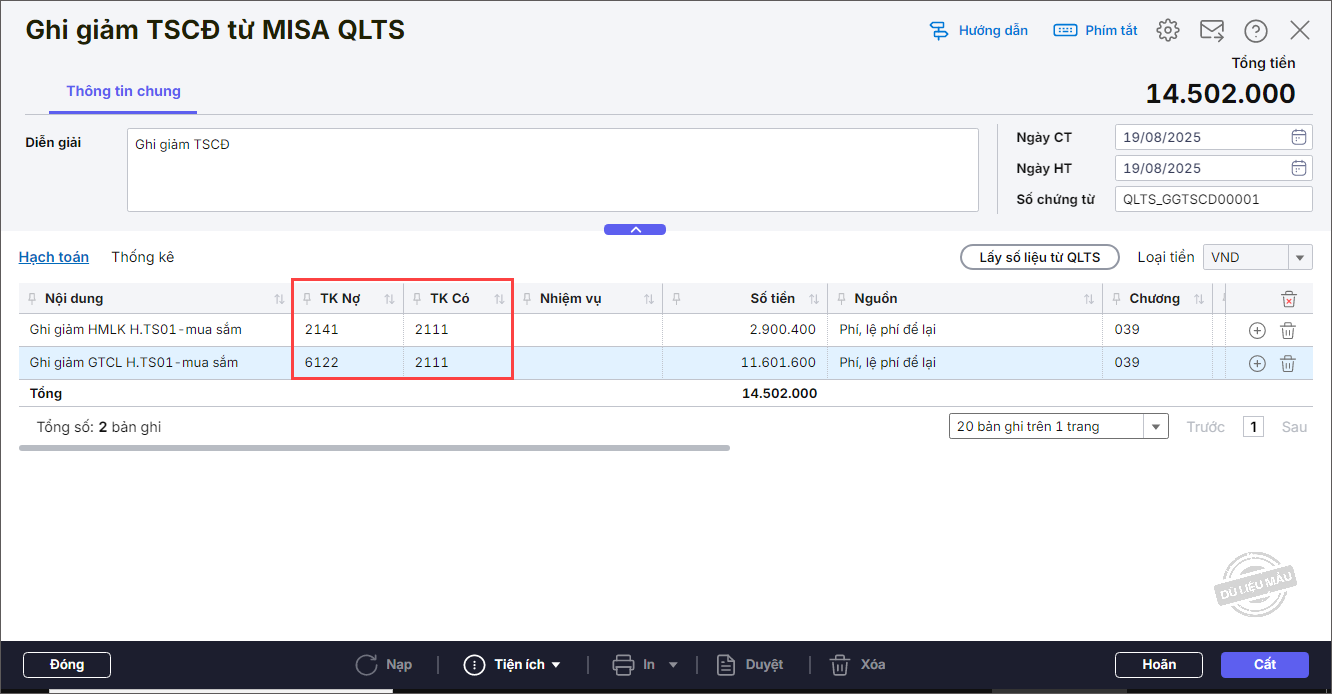Screen dimensions: 1332x694
Task: Open records-per-page dropdown
Action: click(x=1156, y=427)
